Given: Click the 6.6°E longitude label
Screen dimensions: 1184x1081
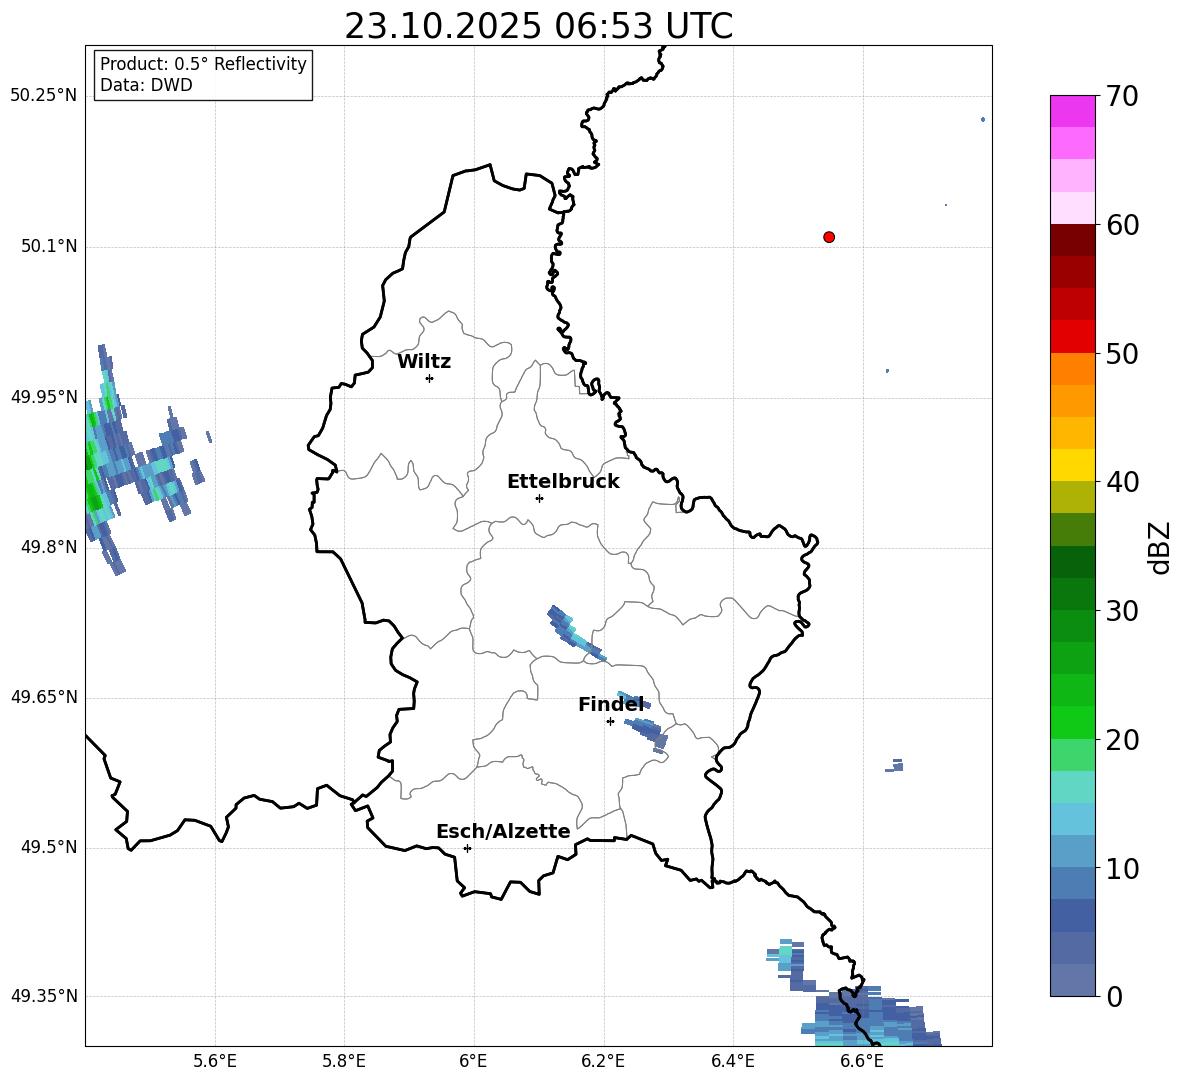Looking at the screenshot, I should tap(862, 1062).
